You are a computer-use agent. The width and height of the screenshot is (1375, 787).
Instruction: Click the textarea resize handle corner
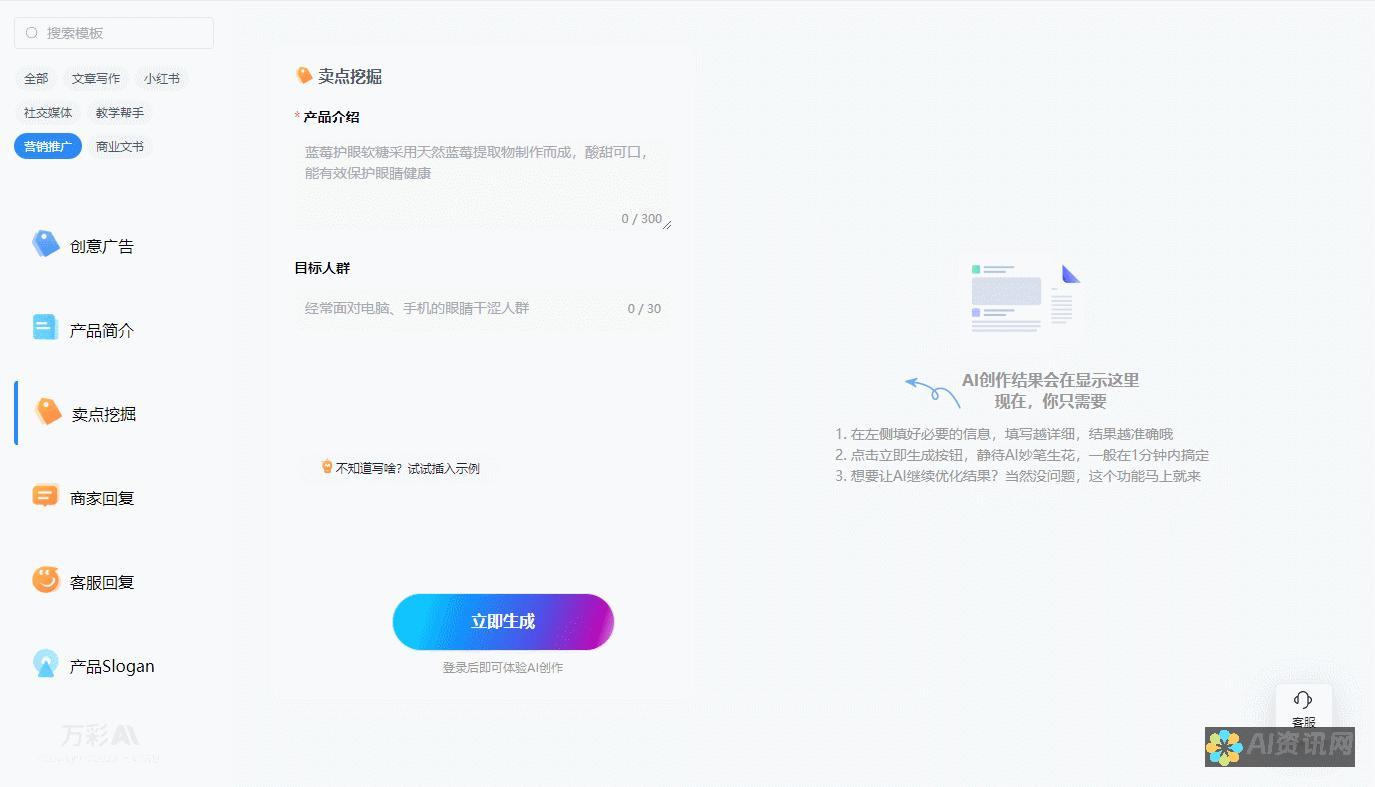[x=667, y=224]
